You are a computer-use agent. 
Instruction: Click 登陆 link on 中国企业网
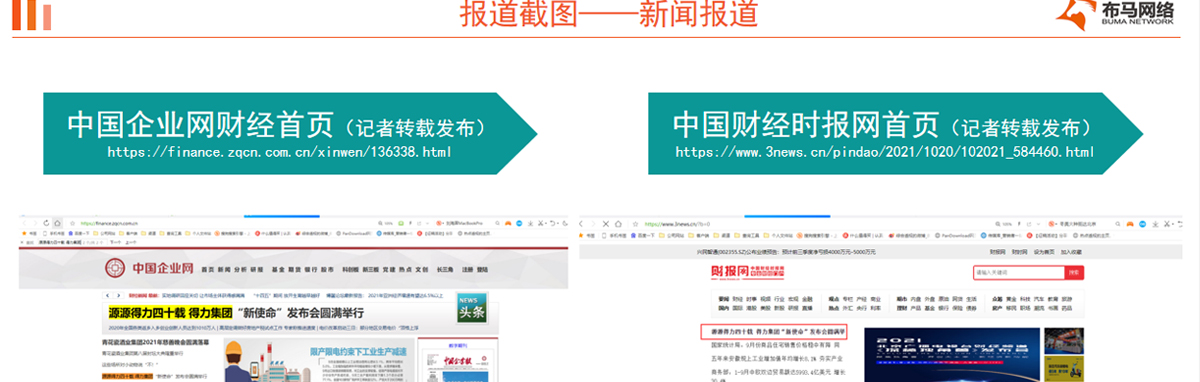coord(483,269)
